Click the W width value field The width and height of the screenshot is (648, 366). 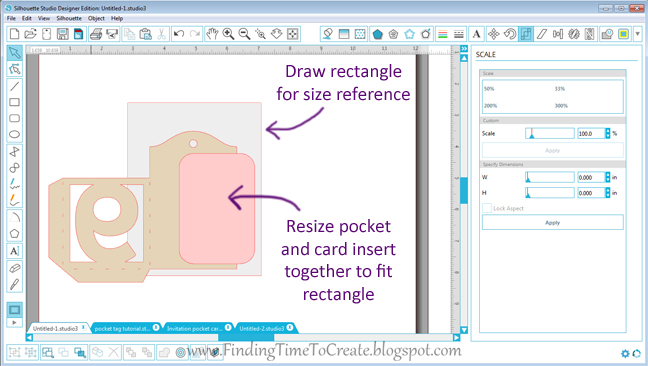click(x=591, y=177)
